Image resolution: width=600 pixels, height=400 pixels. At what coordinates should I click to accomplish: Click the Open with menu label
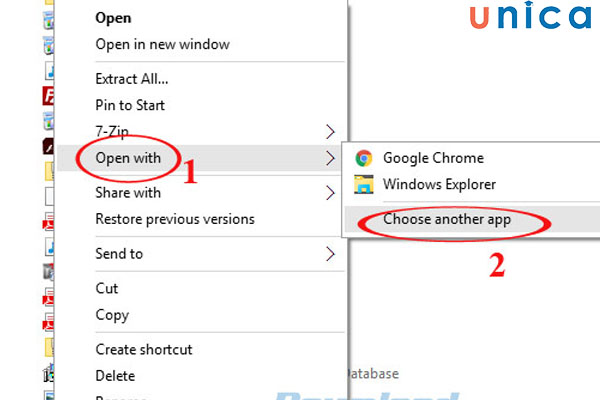coord(127,157)
